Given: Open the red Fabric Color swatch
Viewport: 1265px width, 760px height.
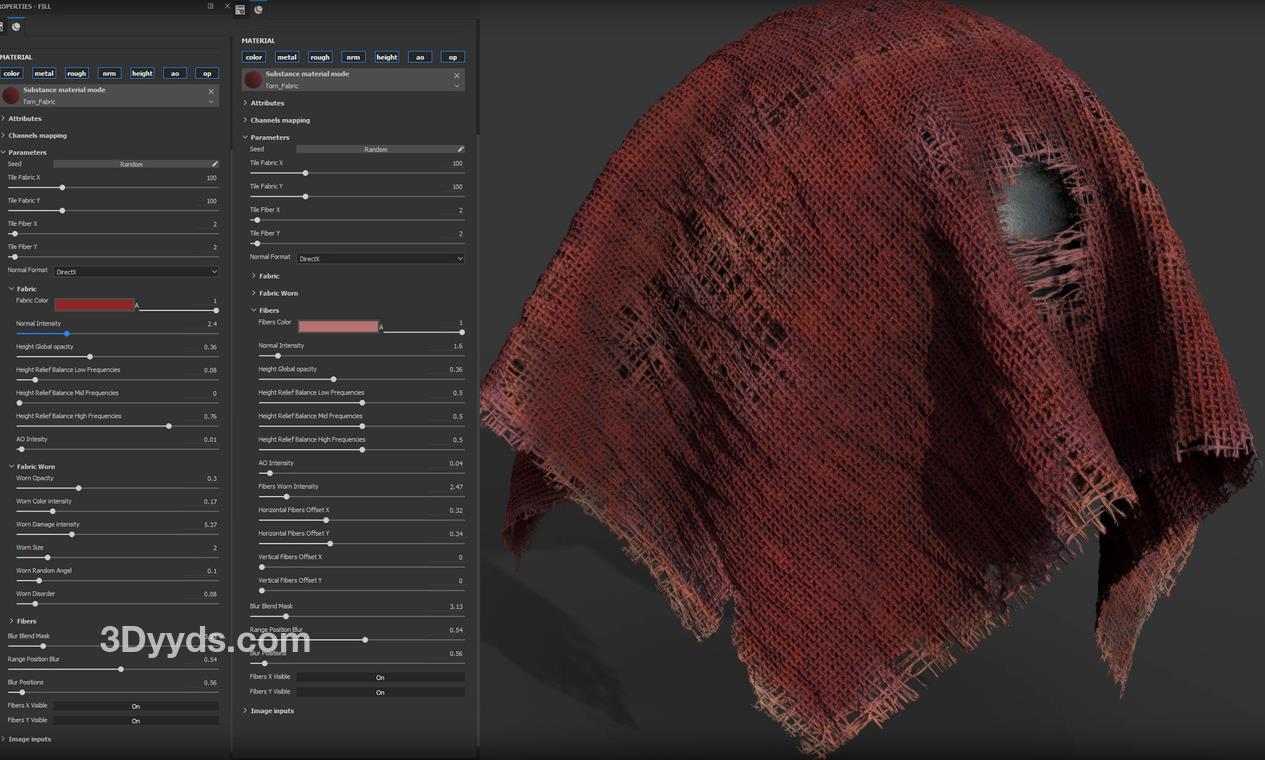Looking at the screenshot, I should click(94, 304).
